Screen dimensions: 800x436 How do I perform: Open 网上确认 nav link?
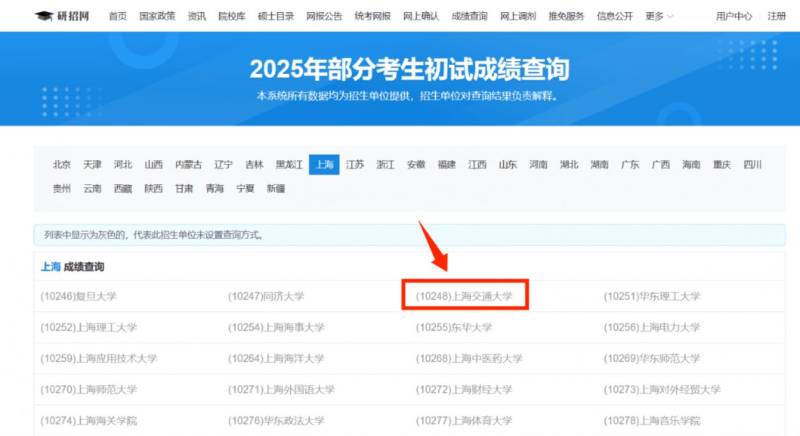[x=421, y=16]
